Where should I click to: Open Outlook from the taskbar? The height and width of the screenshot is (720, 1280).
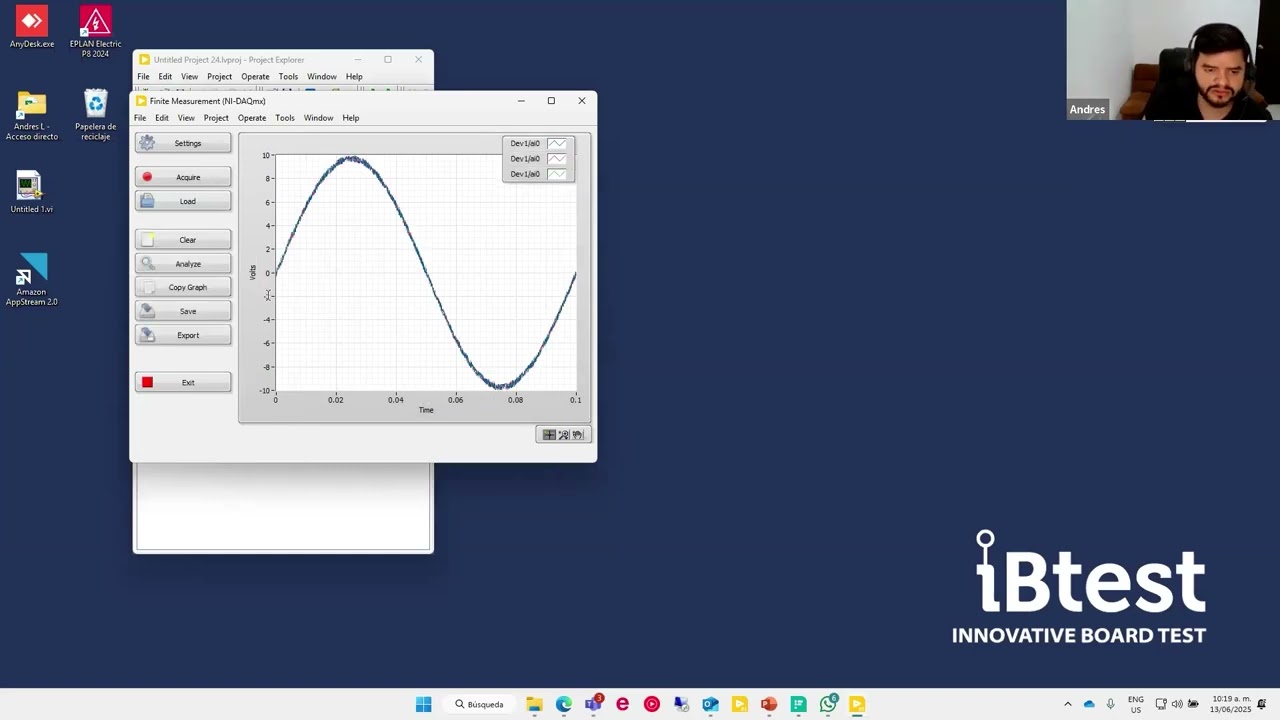[x=710, y=704]
